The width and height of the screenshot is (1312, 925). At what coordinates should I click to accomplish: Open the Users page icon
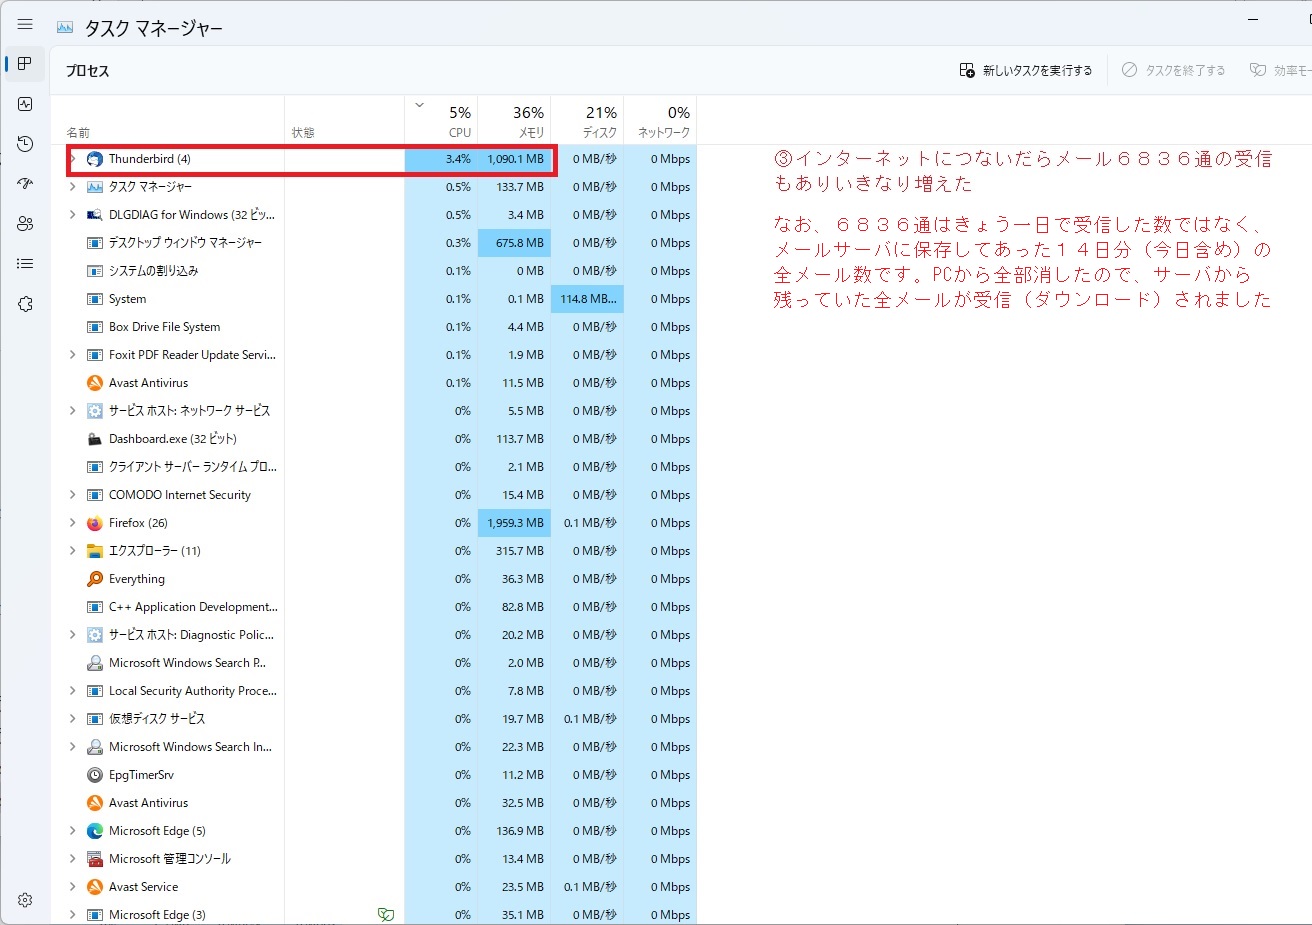click(25, 224)
